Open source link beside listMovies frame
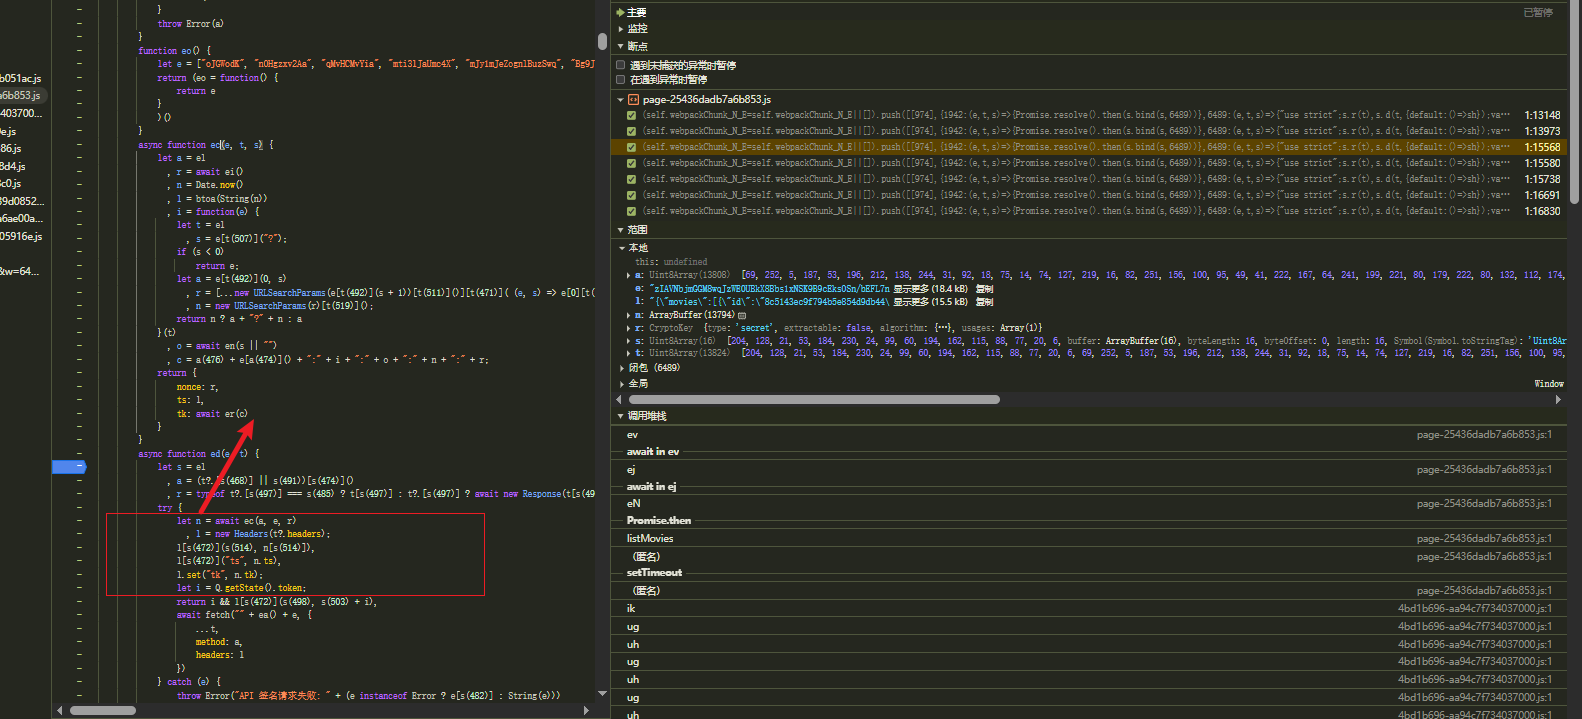Image resolution: width=1582 pixels, height=719 pixels. click(1484, 538)
